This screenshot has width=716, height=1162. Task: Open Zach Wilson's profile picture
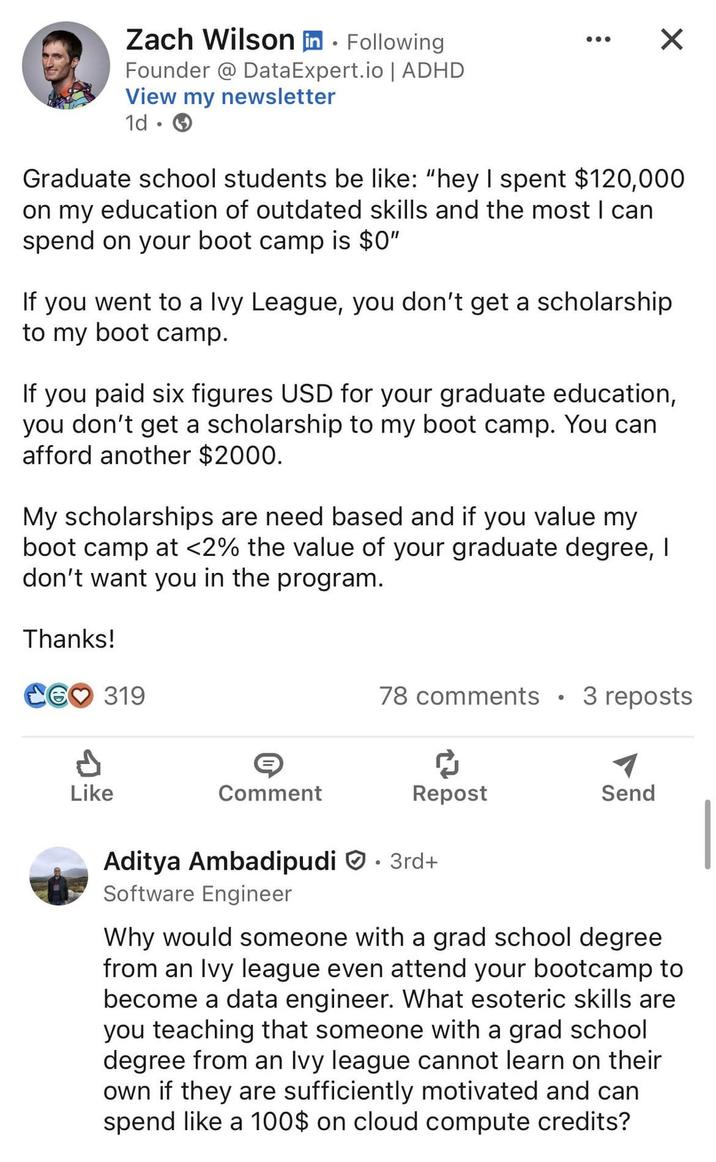pyautogui.click(x=65, y=66)
